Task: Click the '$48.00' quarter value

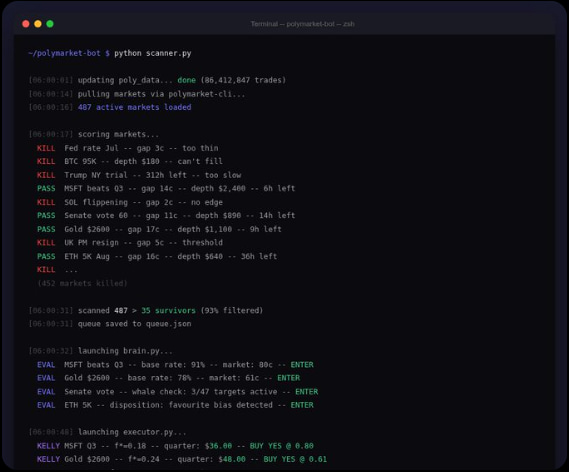Action: coord(232,459)
